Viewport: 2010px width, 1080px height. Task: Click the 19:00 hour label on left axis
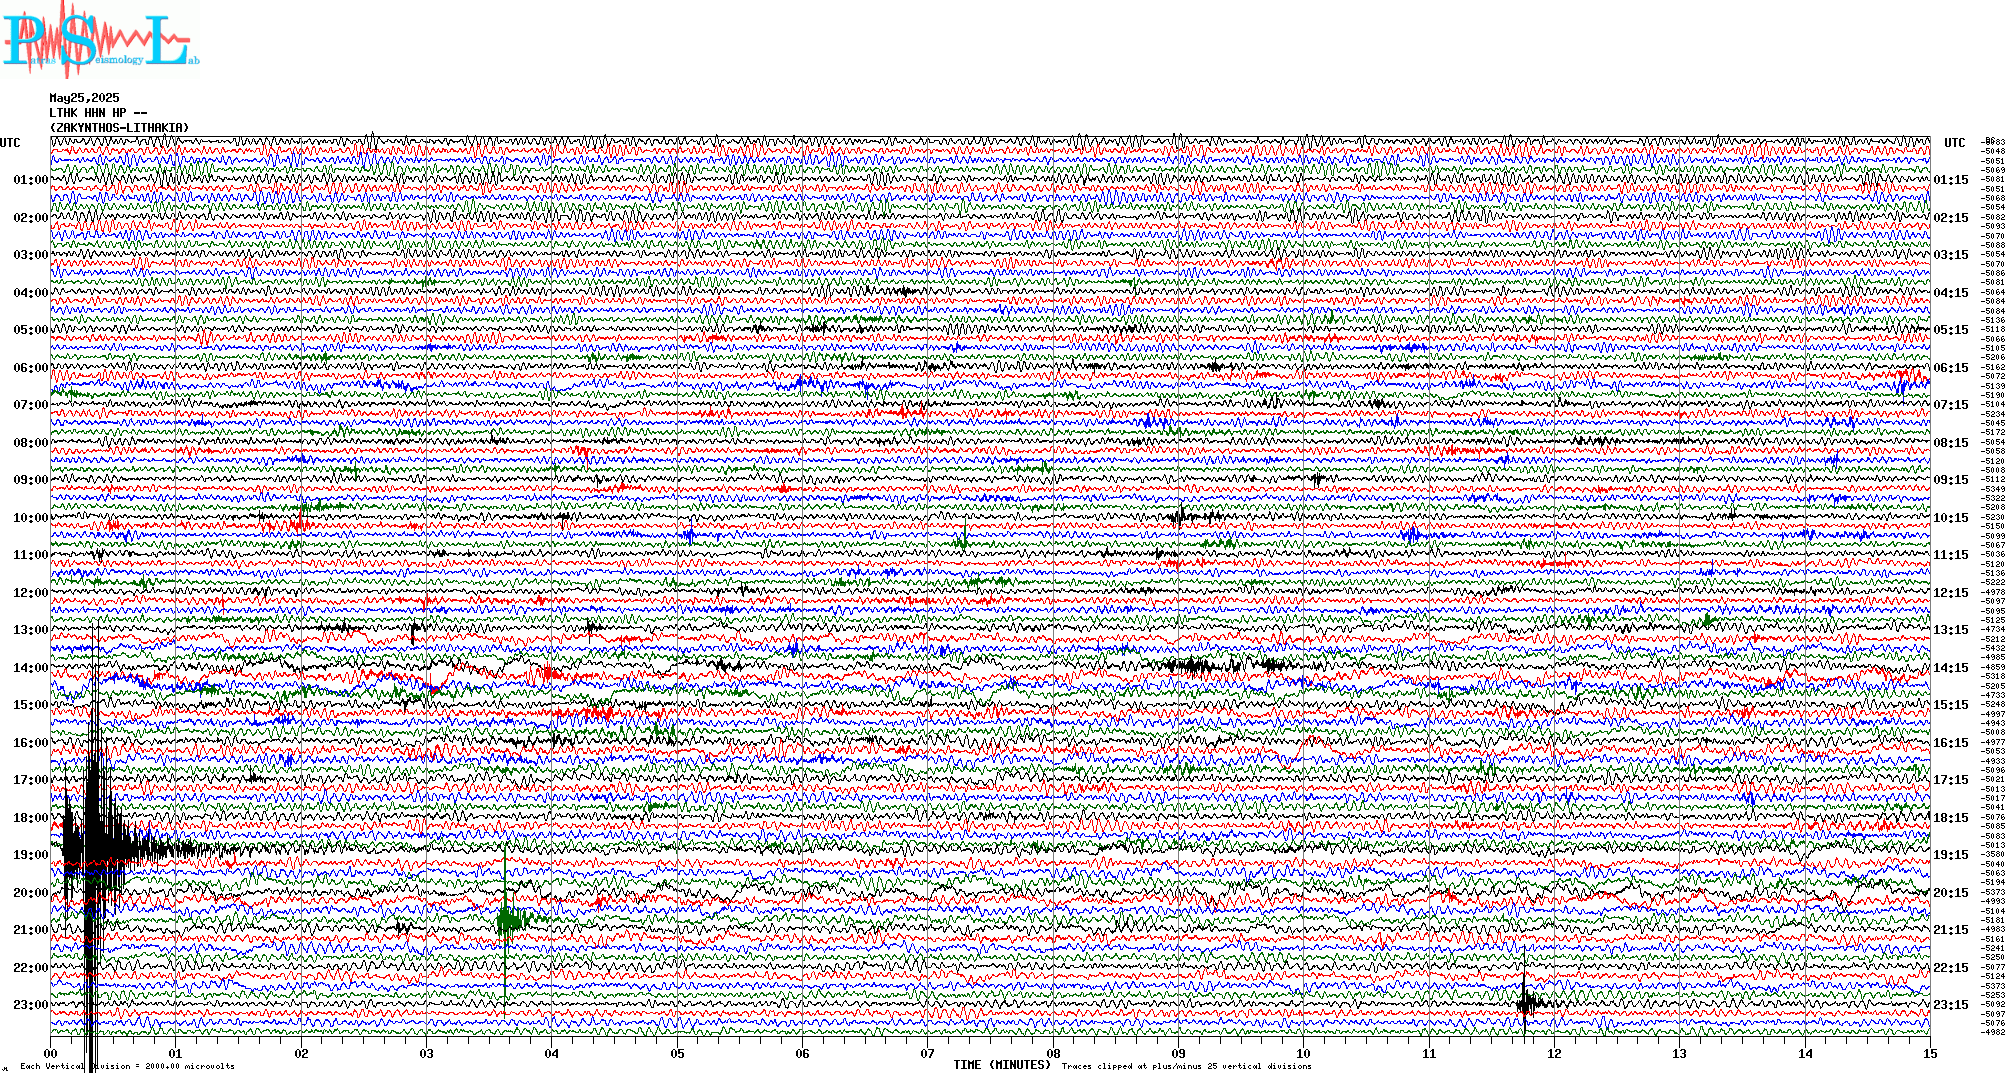click(30, 855)
